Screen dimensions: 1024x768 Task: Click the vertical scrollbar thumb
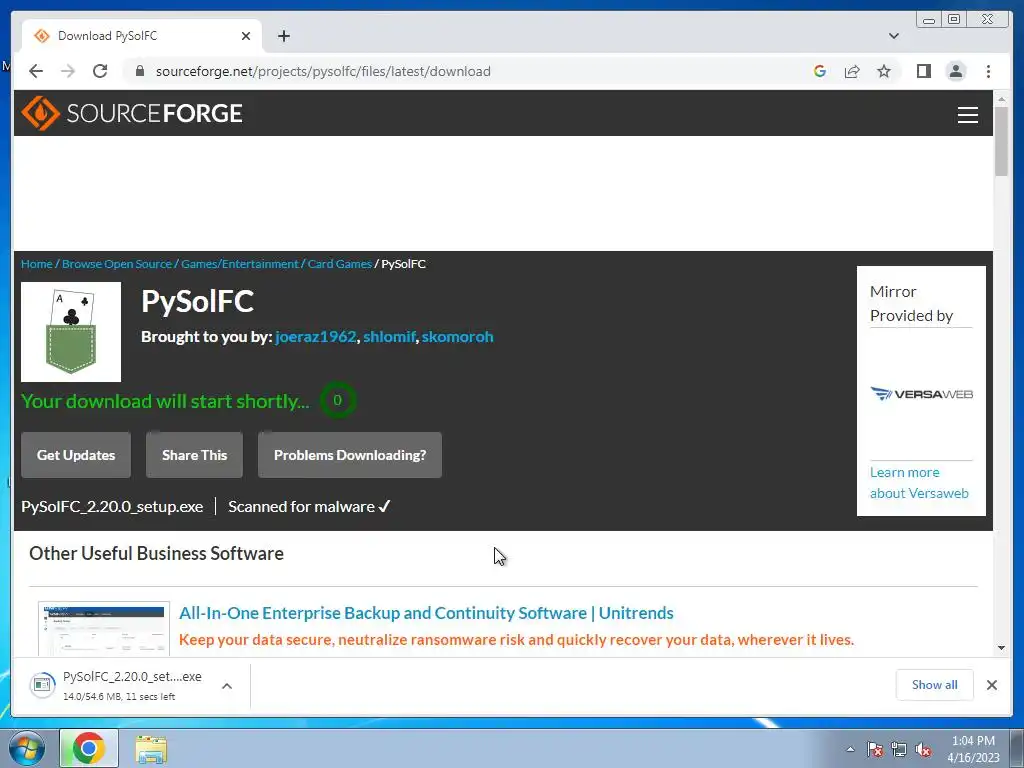pos(1001,141)
